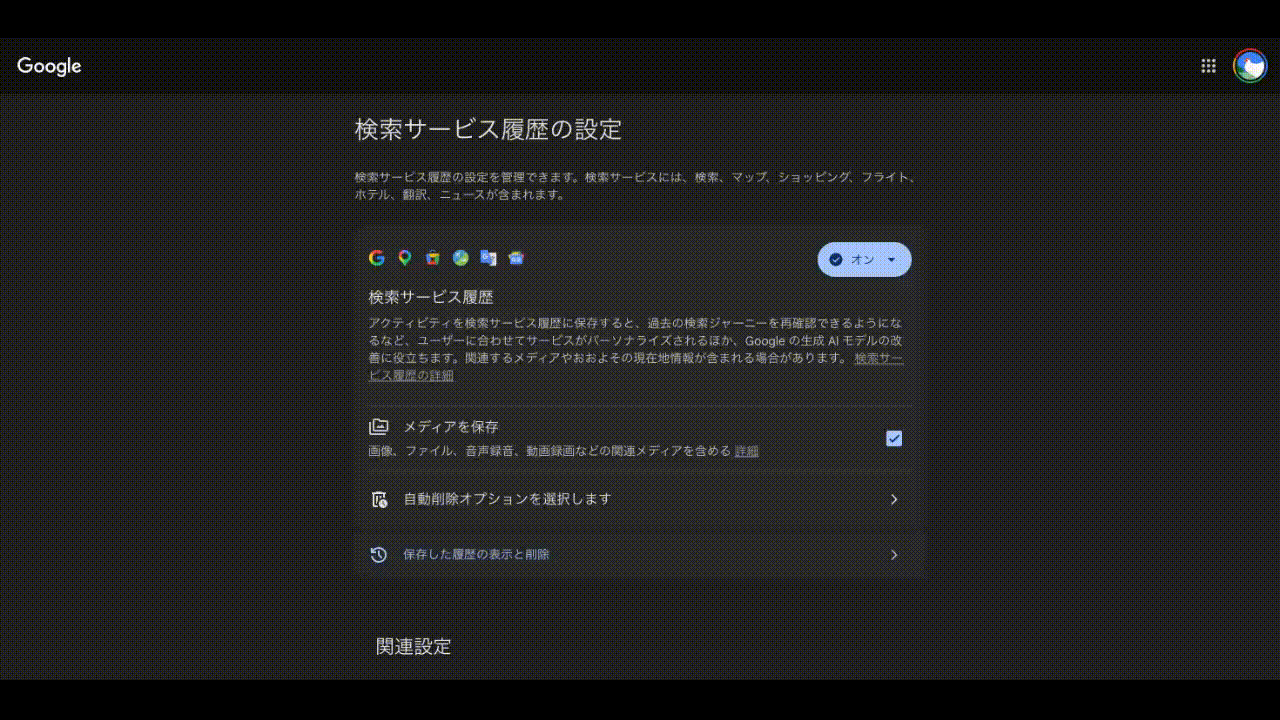Uncheck the メディアを保存 checkbox
1280x720 pixels.
coord(894,438)
